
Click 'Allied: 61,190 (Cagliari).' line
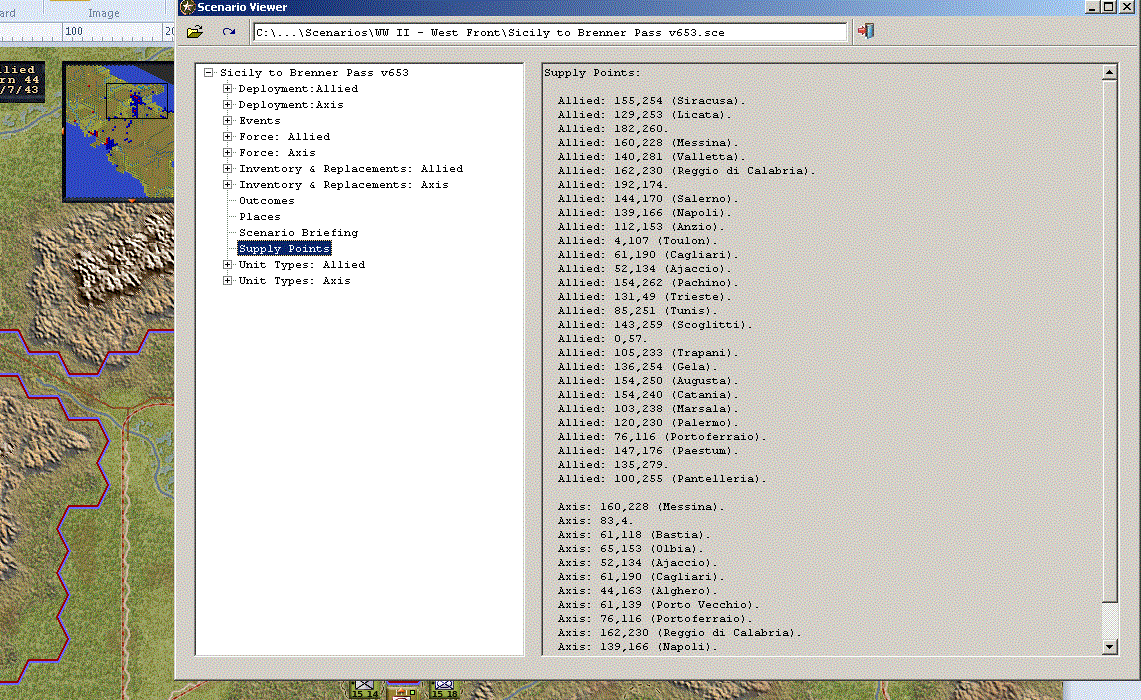(x=648, y=255)
